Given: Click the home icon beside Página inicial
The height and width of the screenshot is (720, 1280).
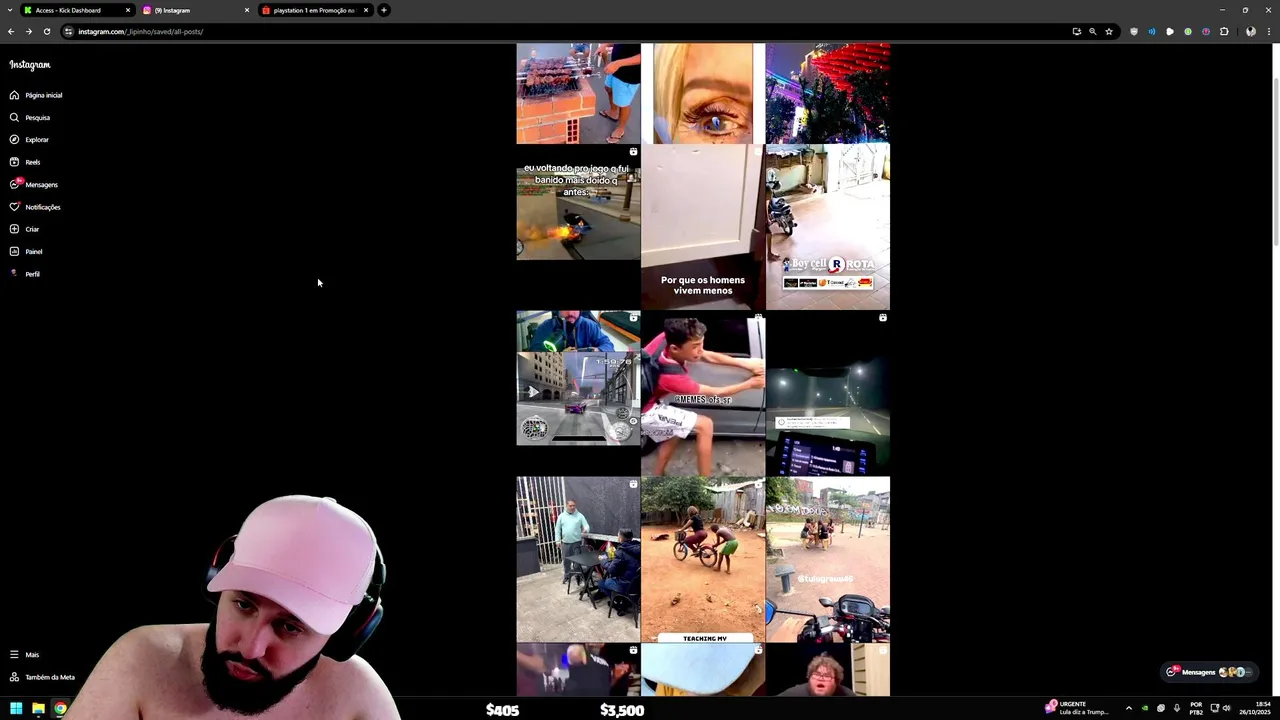Looking at the screenshot, I should 14,95.
